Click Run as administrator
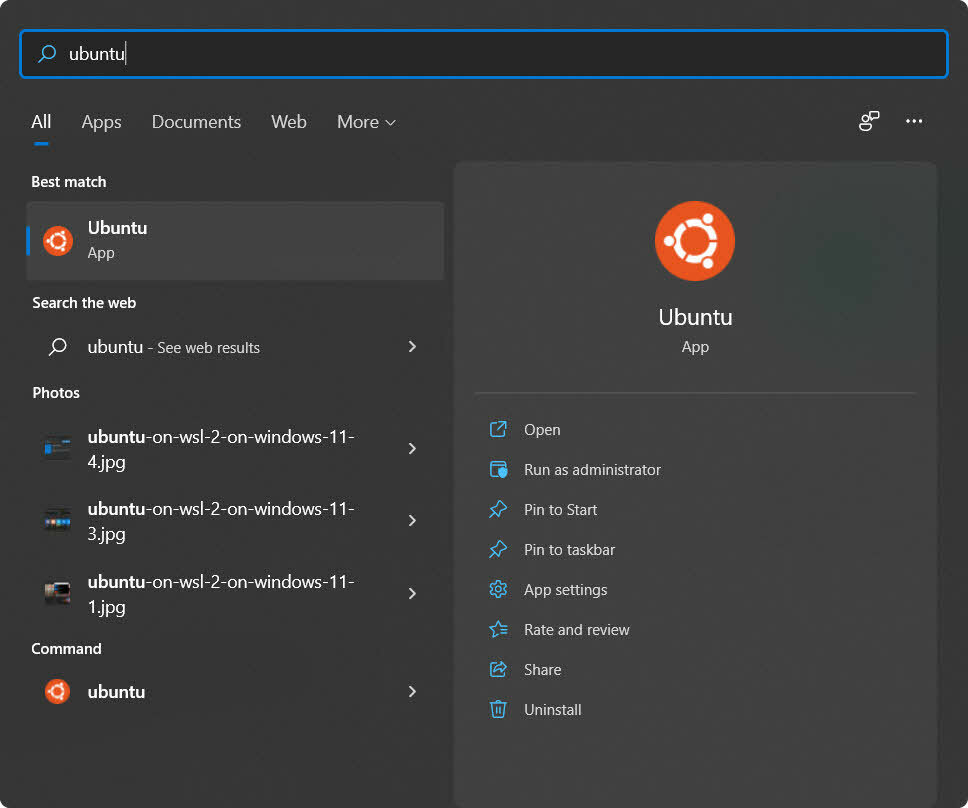 592,469
